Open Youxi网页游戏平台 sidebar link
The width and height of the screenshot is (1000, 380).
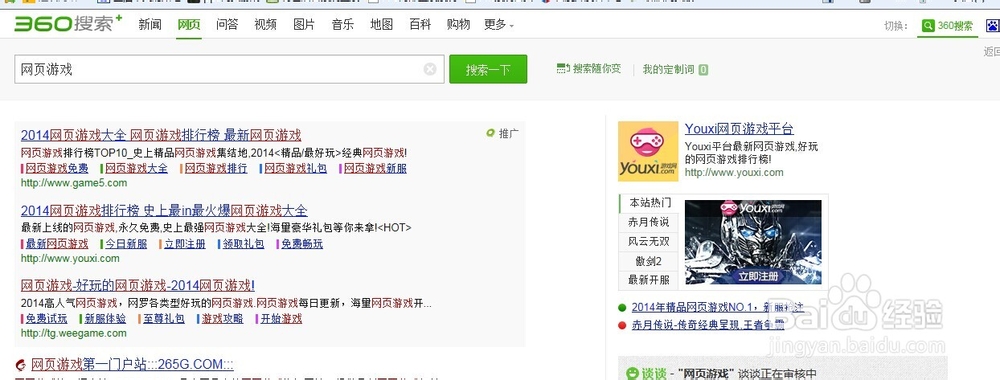739,129
